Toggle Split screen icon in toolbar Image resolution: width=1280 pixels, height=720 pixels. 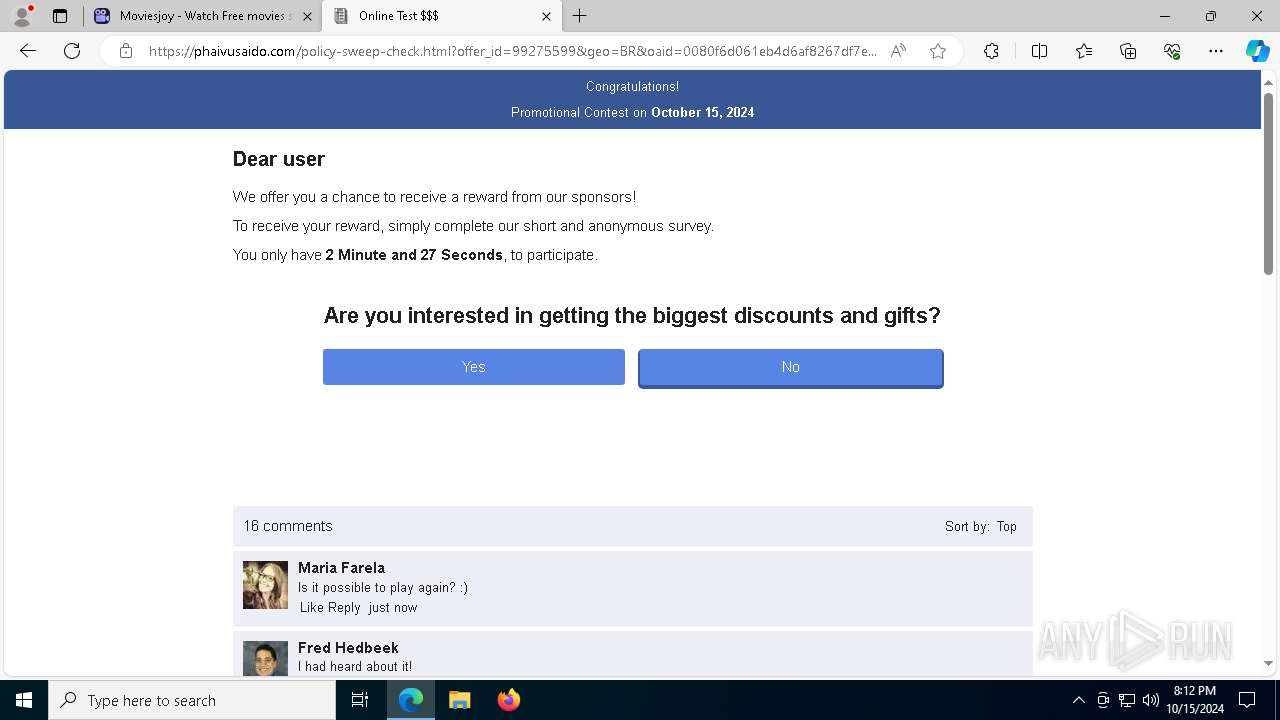pyautogui.click(x=1039, y=51)
